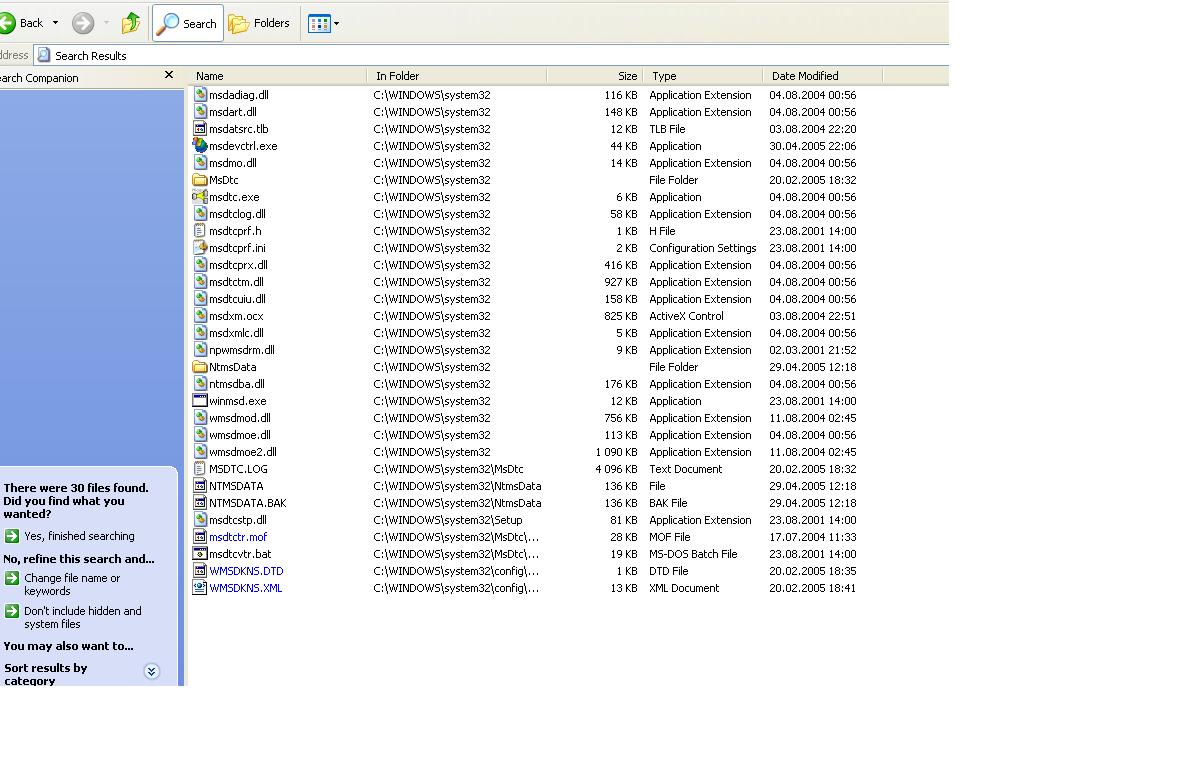
Task: Sort by the Type column header
Action: click(703, 76)
